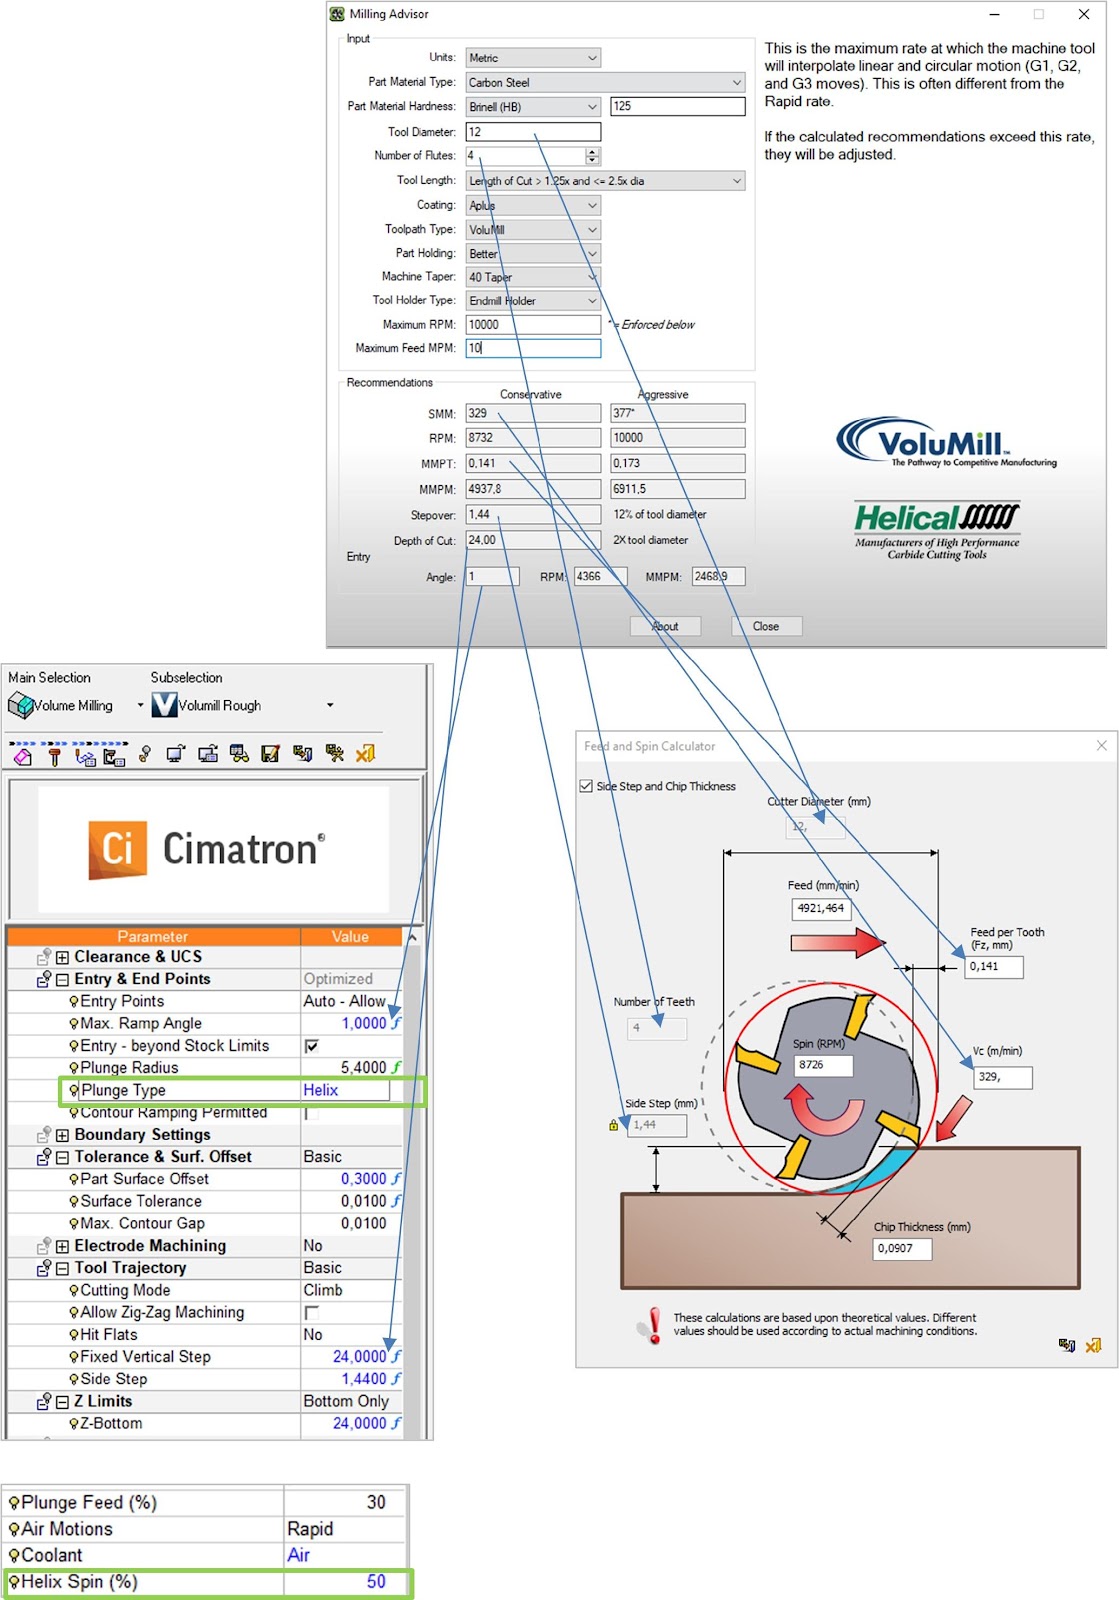Toggle the bulb icon next to Coolant
Image resolution: width=1119 pixels, height=1600 pixels.
[14, 1556]
